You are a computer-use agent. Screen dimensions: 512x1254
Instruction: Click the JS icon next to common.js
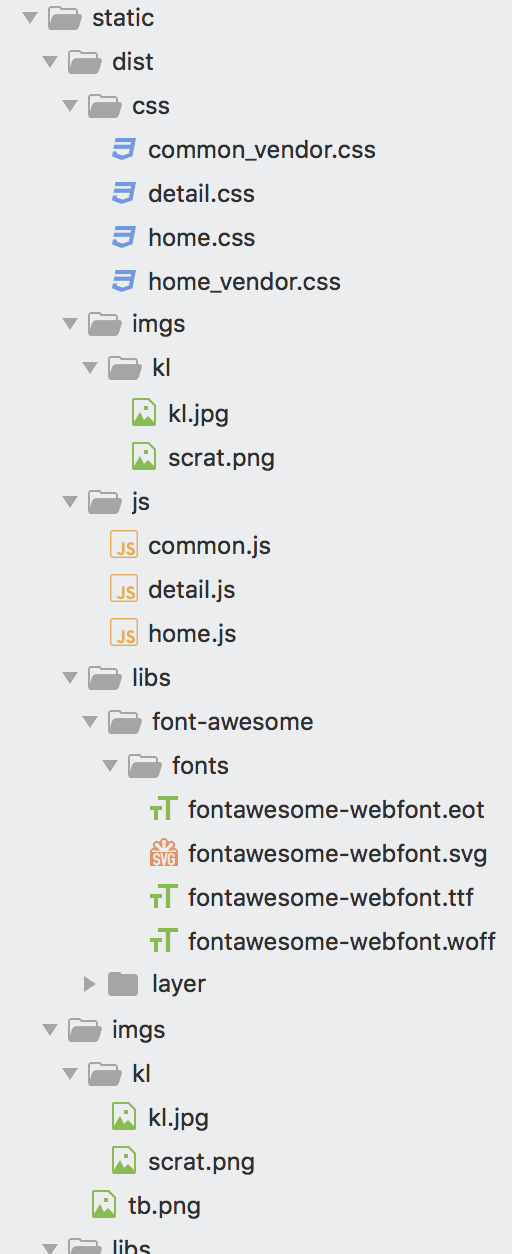click(x=123, y=546)
